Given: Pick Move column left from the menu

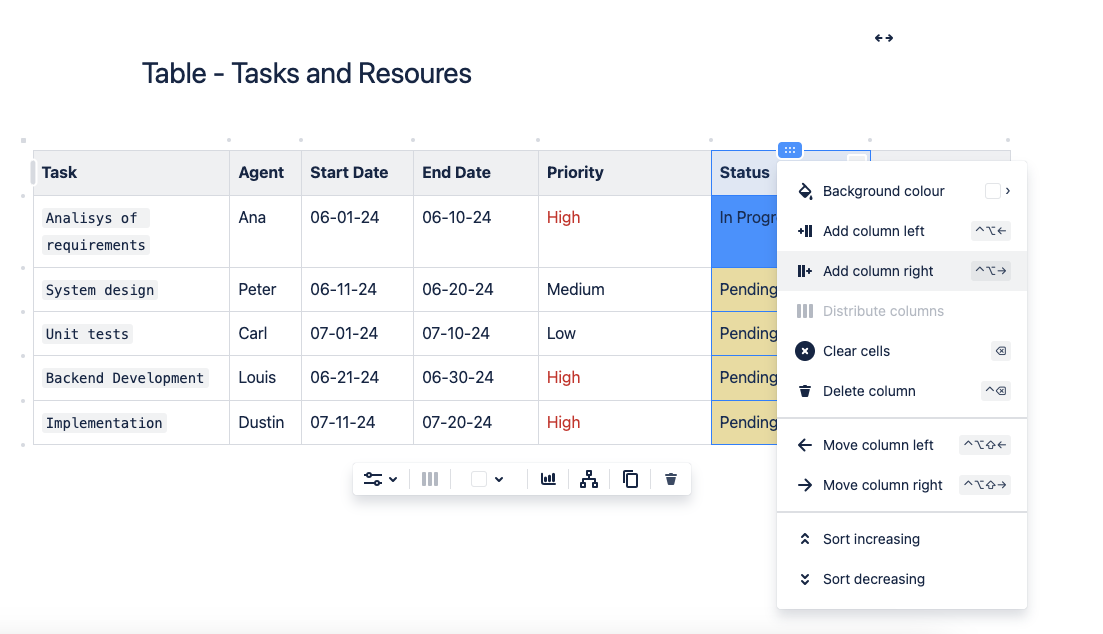Looking at the screenshot, I should tap(877, 445).
